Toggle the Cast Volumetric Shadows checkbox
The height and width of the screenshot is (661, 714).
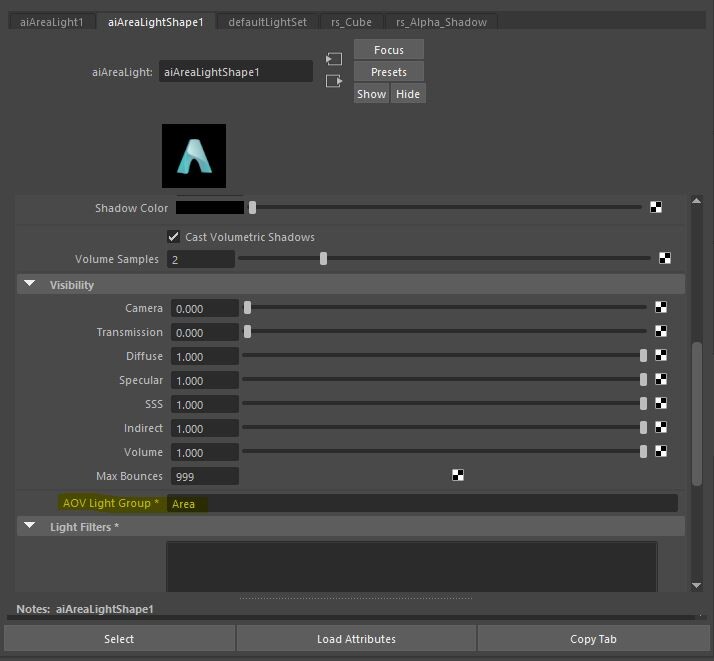pos(173,237)
